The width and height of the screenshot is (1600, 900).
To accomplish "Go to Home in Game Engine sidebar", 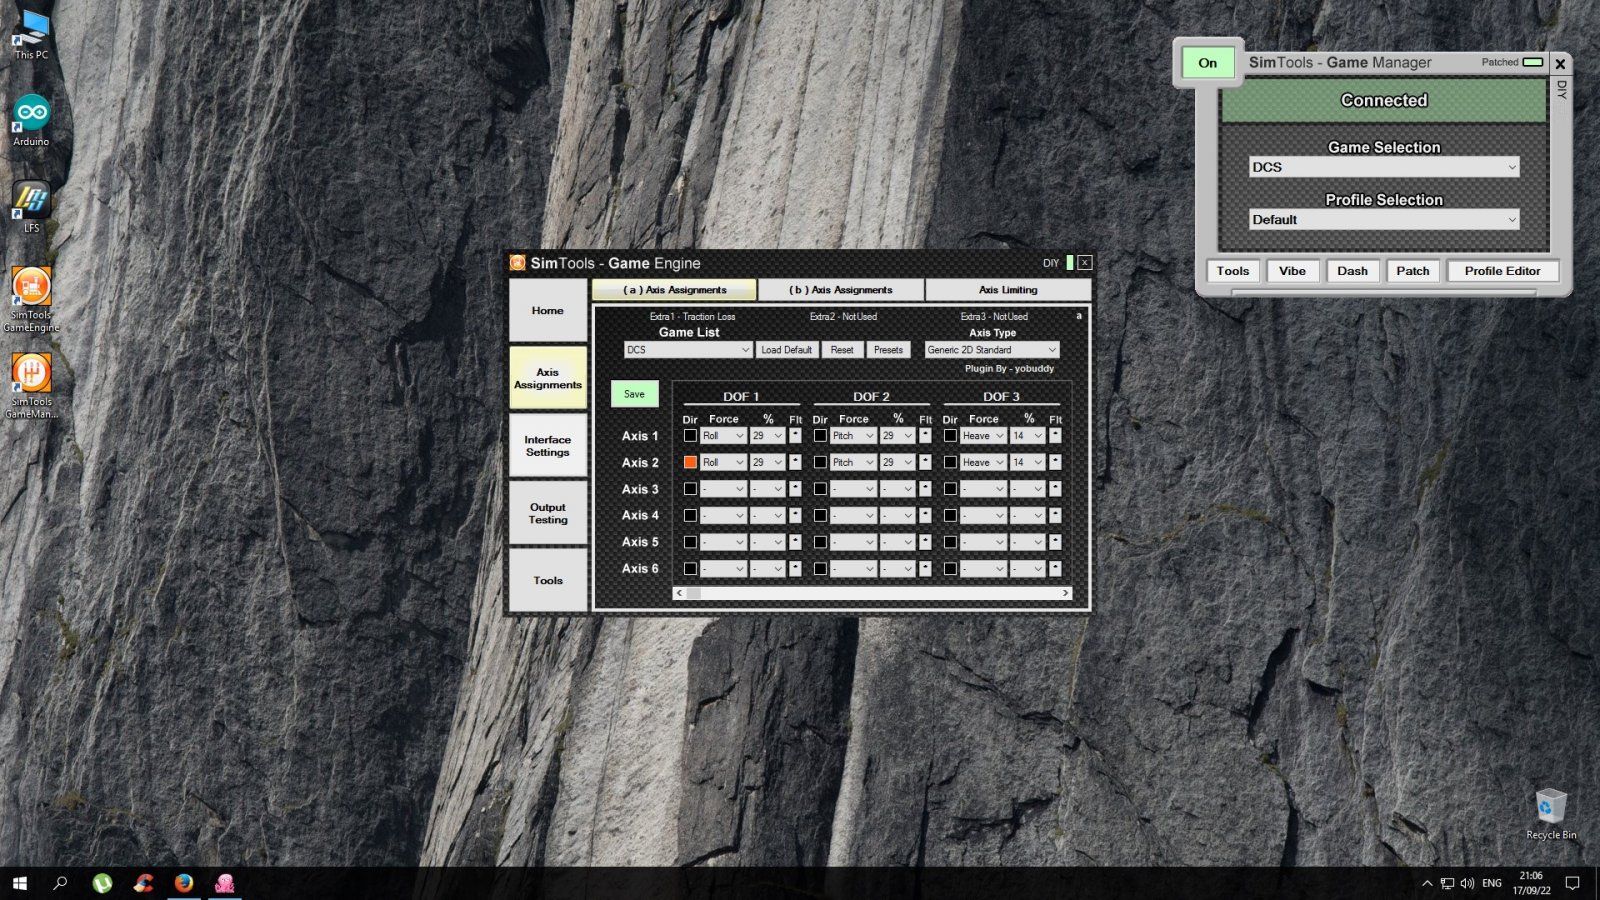I will [x=548, y=311].
